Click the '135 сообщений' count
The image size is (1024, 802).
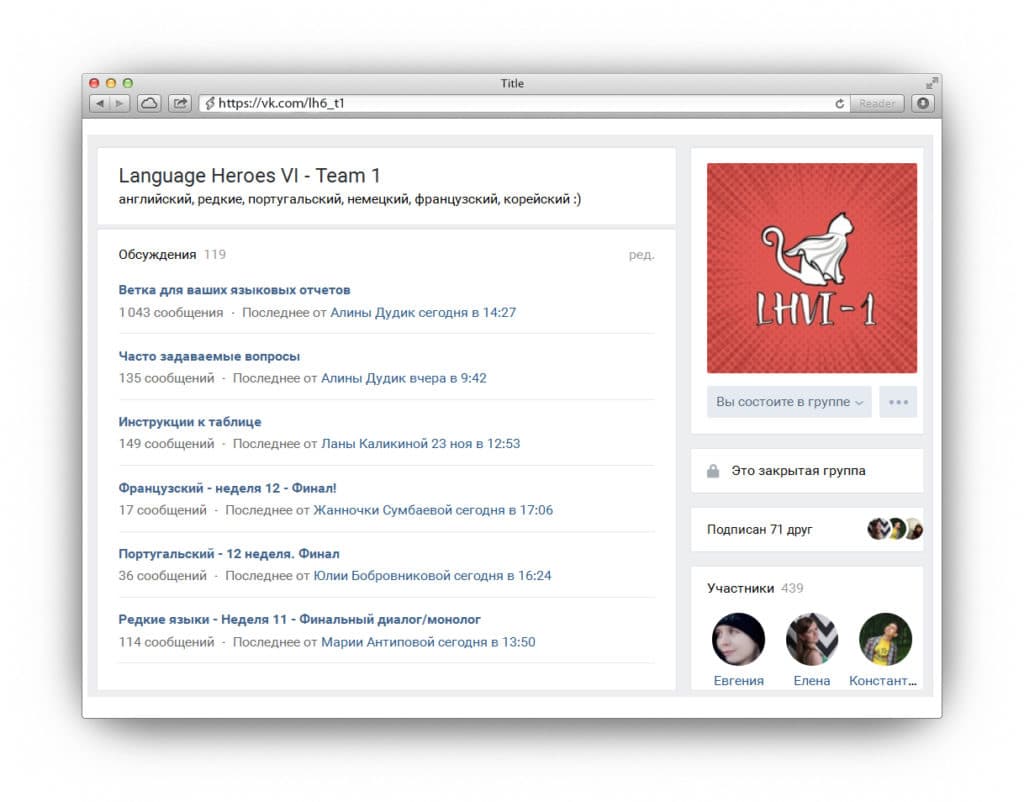[167, 378]
